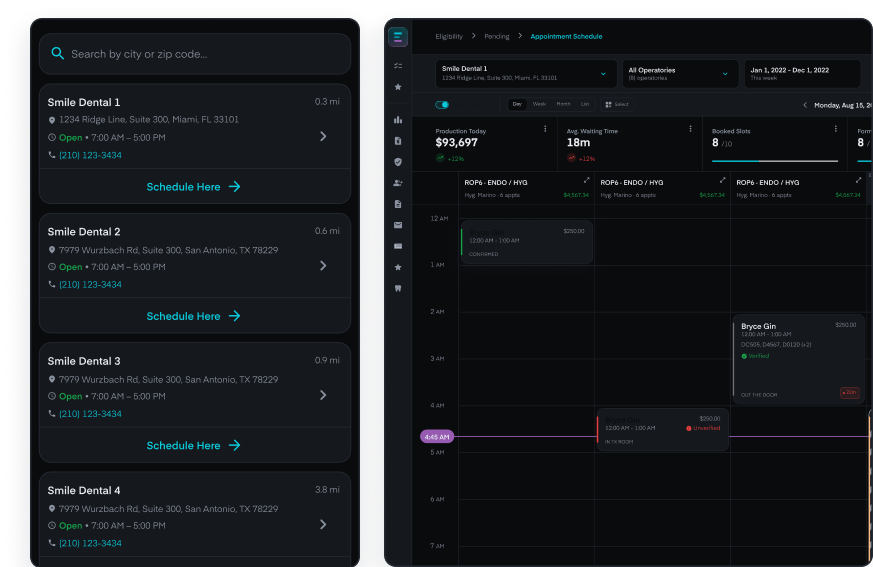This screenshot has height=567, width=873.
Task: Go to the Eligibility breadcrumb
Action: pyautogui.click(x=449, y=36)
